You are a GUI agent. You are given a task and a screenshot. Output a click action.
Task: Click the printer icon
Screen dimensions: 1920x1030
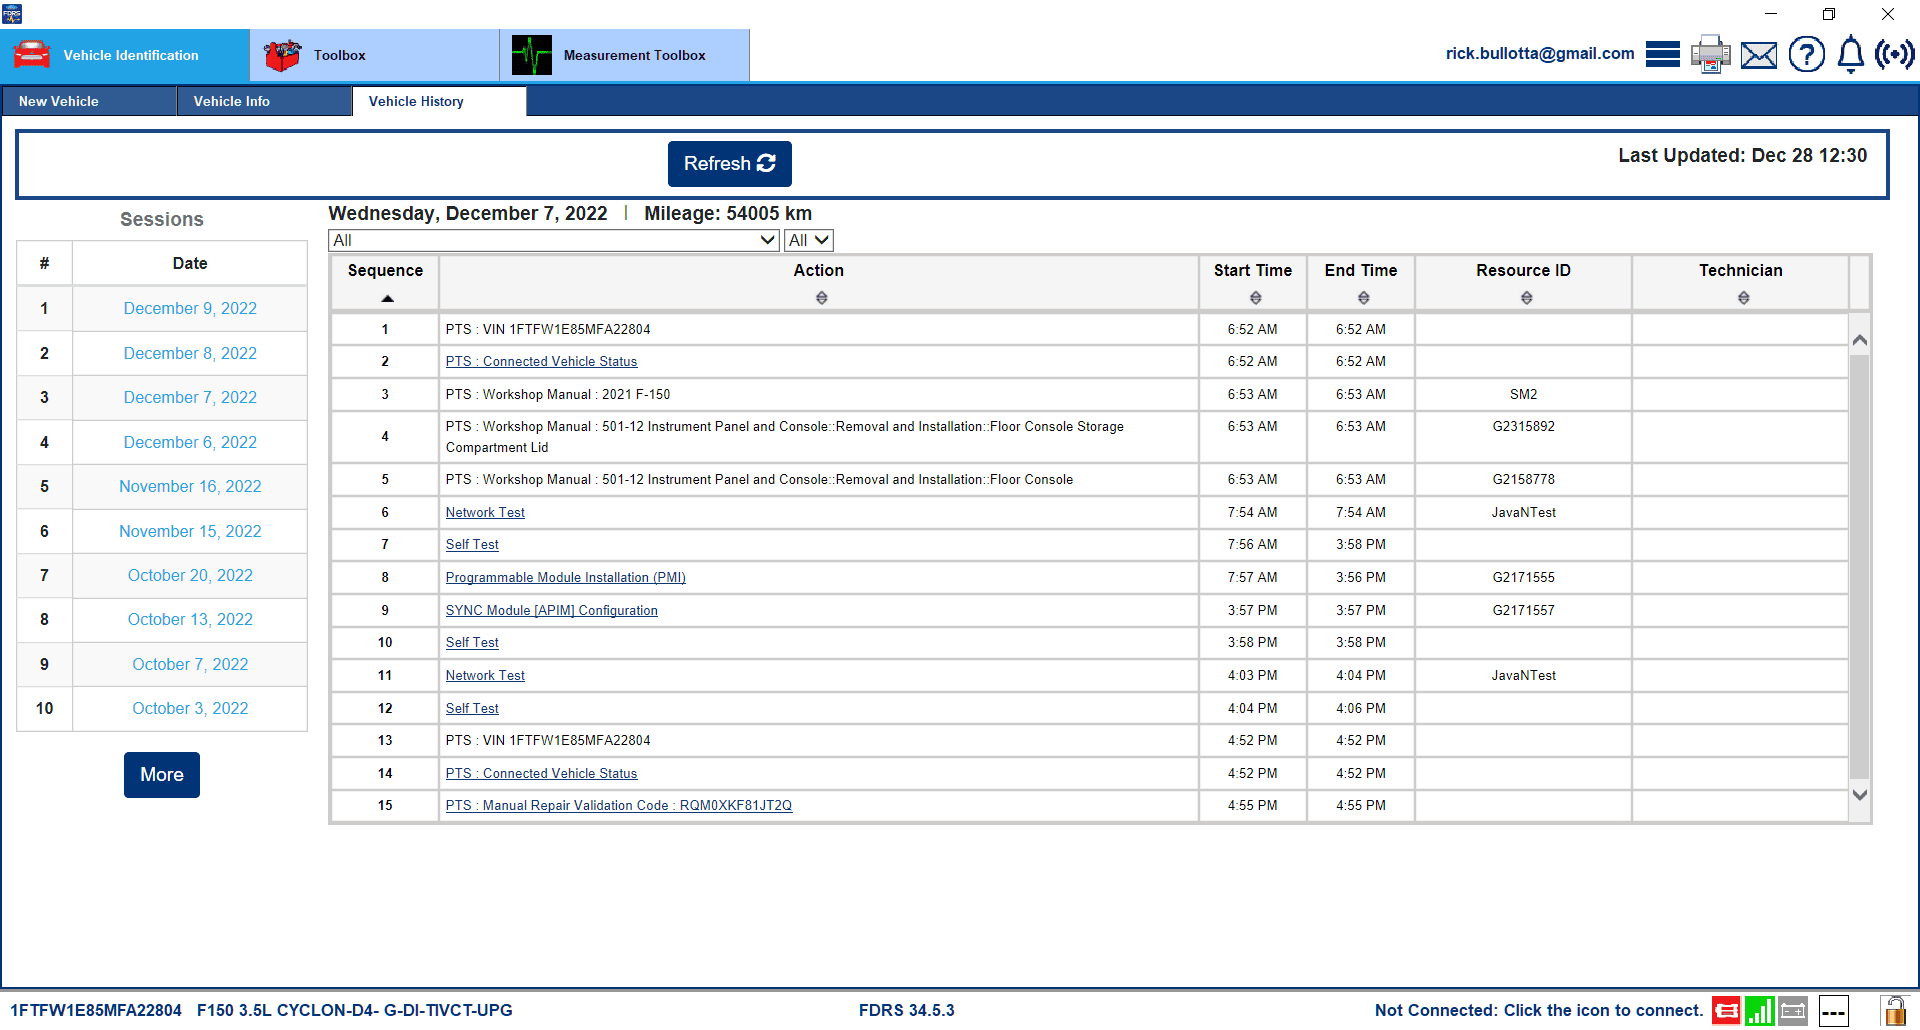[1710, 54]
